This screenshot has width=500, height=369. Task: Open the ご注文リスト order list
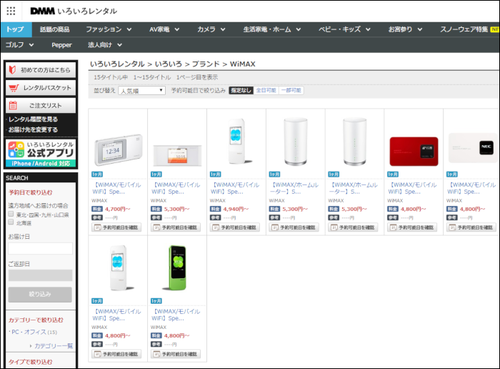pyautogui.click(x=41, y=106)
